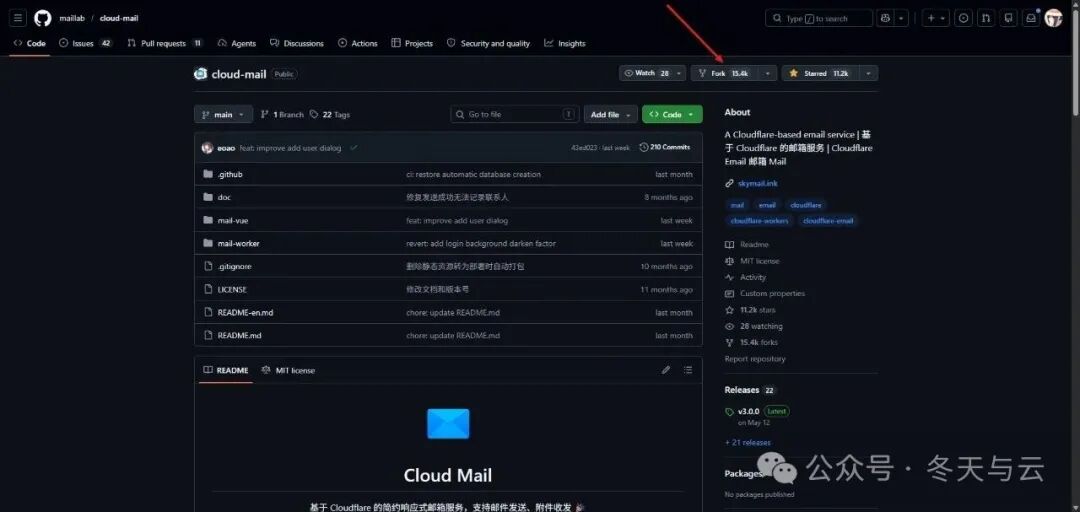Image resolution: width=1080 pixels, height=512 pixels.
Task: Switch to the MIT license tab
Action: 289,370
